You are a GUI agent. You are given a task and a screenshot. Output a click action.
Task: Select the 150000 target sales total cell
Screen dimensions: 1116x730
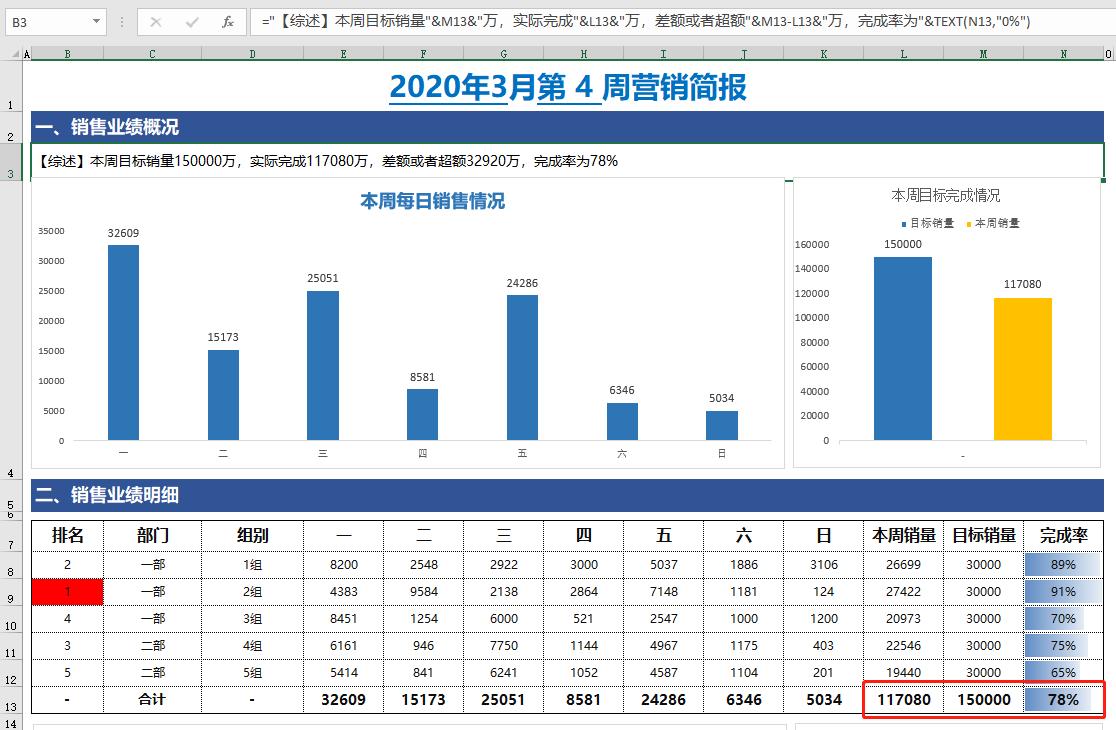pos(983,699)
